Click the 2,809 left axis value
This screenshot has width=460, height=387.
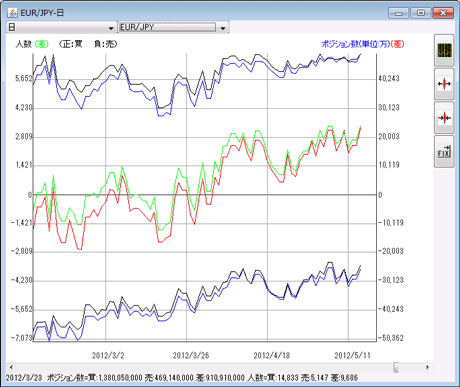pyautogui.click(x=24, y=136)
